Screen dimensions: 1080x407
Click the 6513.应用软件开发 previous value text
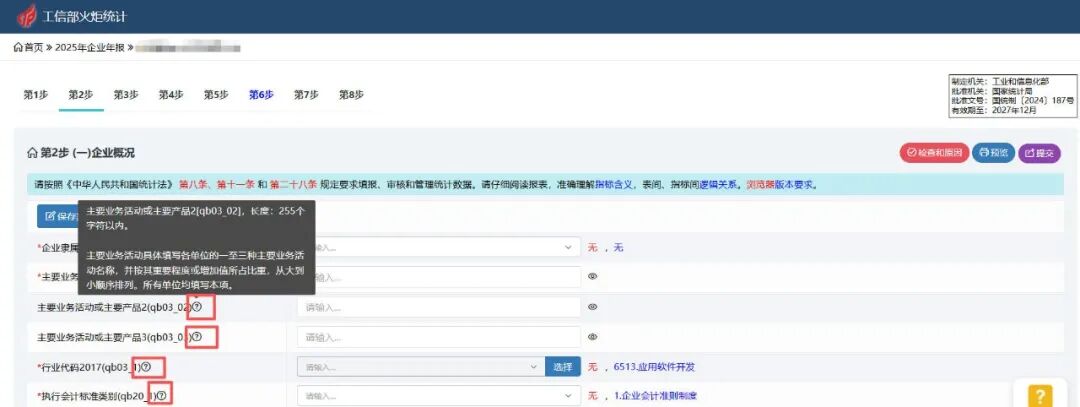tap(654, 367)
